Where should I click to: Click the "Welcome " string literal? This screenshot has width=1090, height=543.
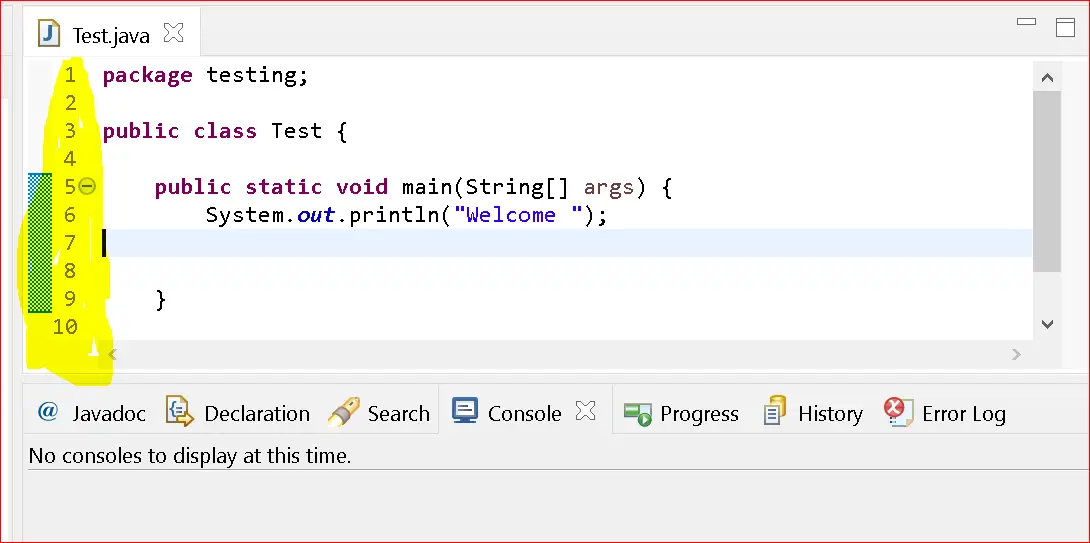[x=518, y=216]
